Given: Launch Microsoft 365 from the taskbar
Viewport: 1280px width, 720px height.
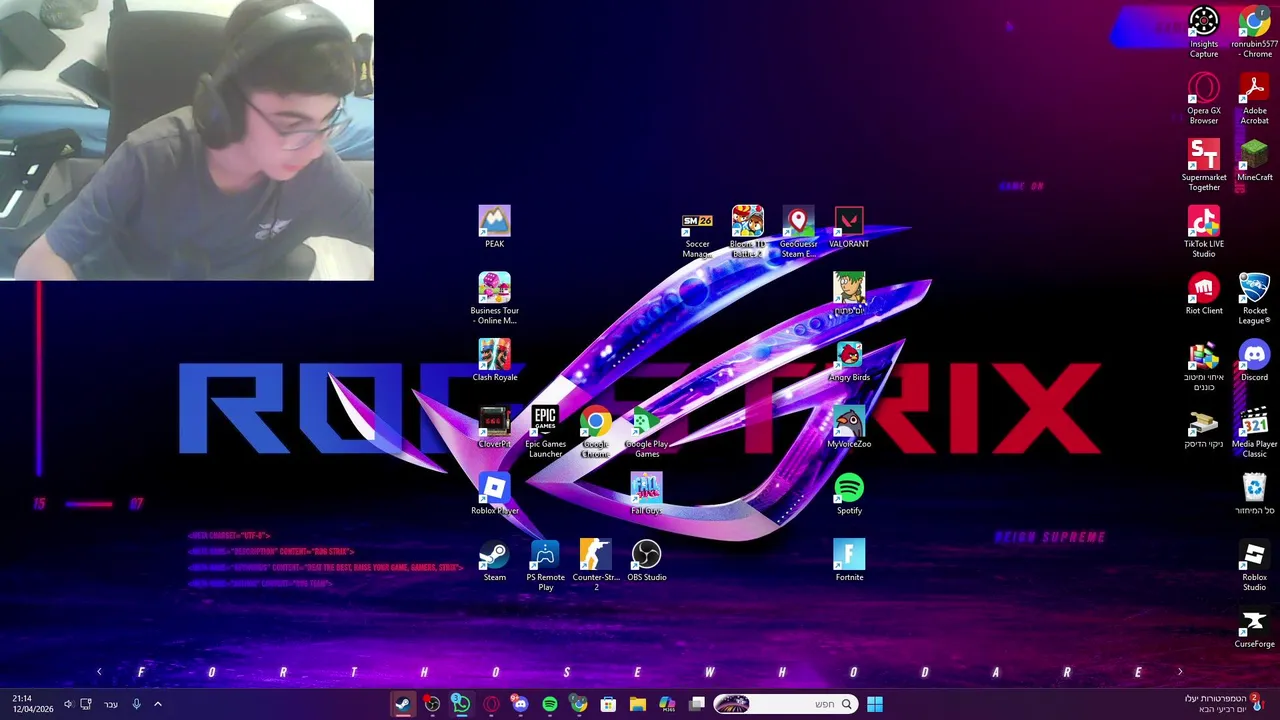Looking at the screenshot, I should click(667, 704).
